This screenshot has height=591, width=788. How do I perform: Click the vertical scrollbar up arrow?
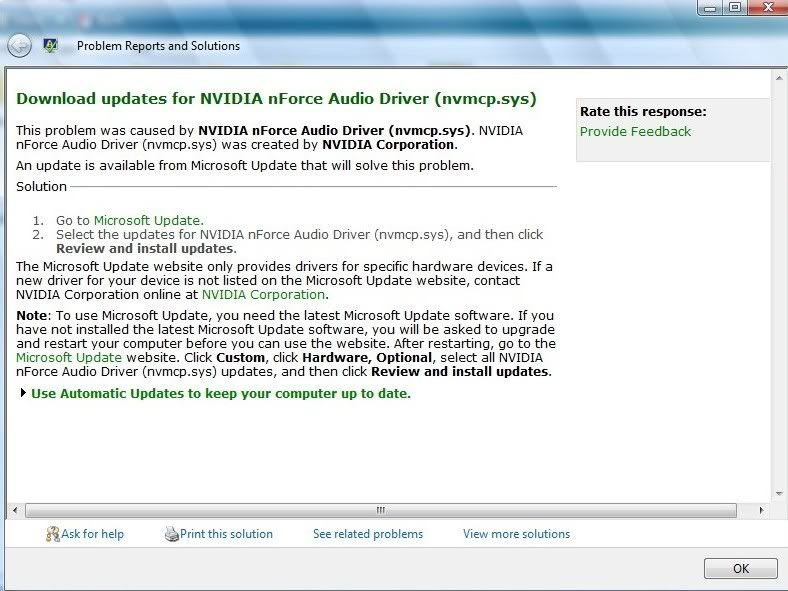pos(779,78)
